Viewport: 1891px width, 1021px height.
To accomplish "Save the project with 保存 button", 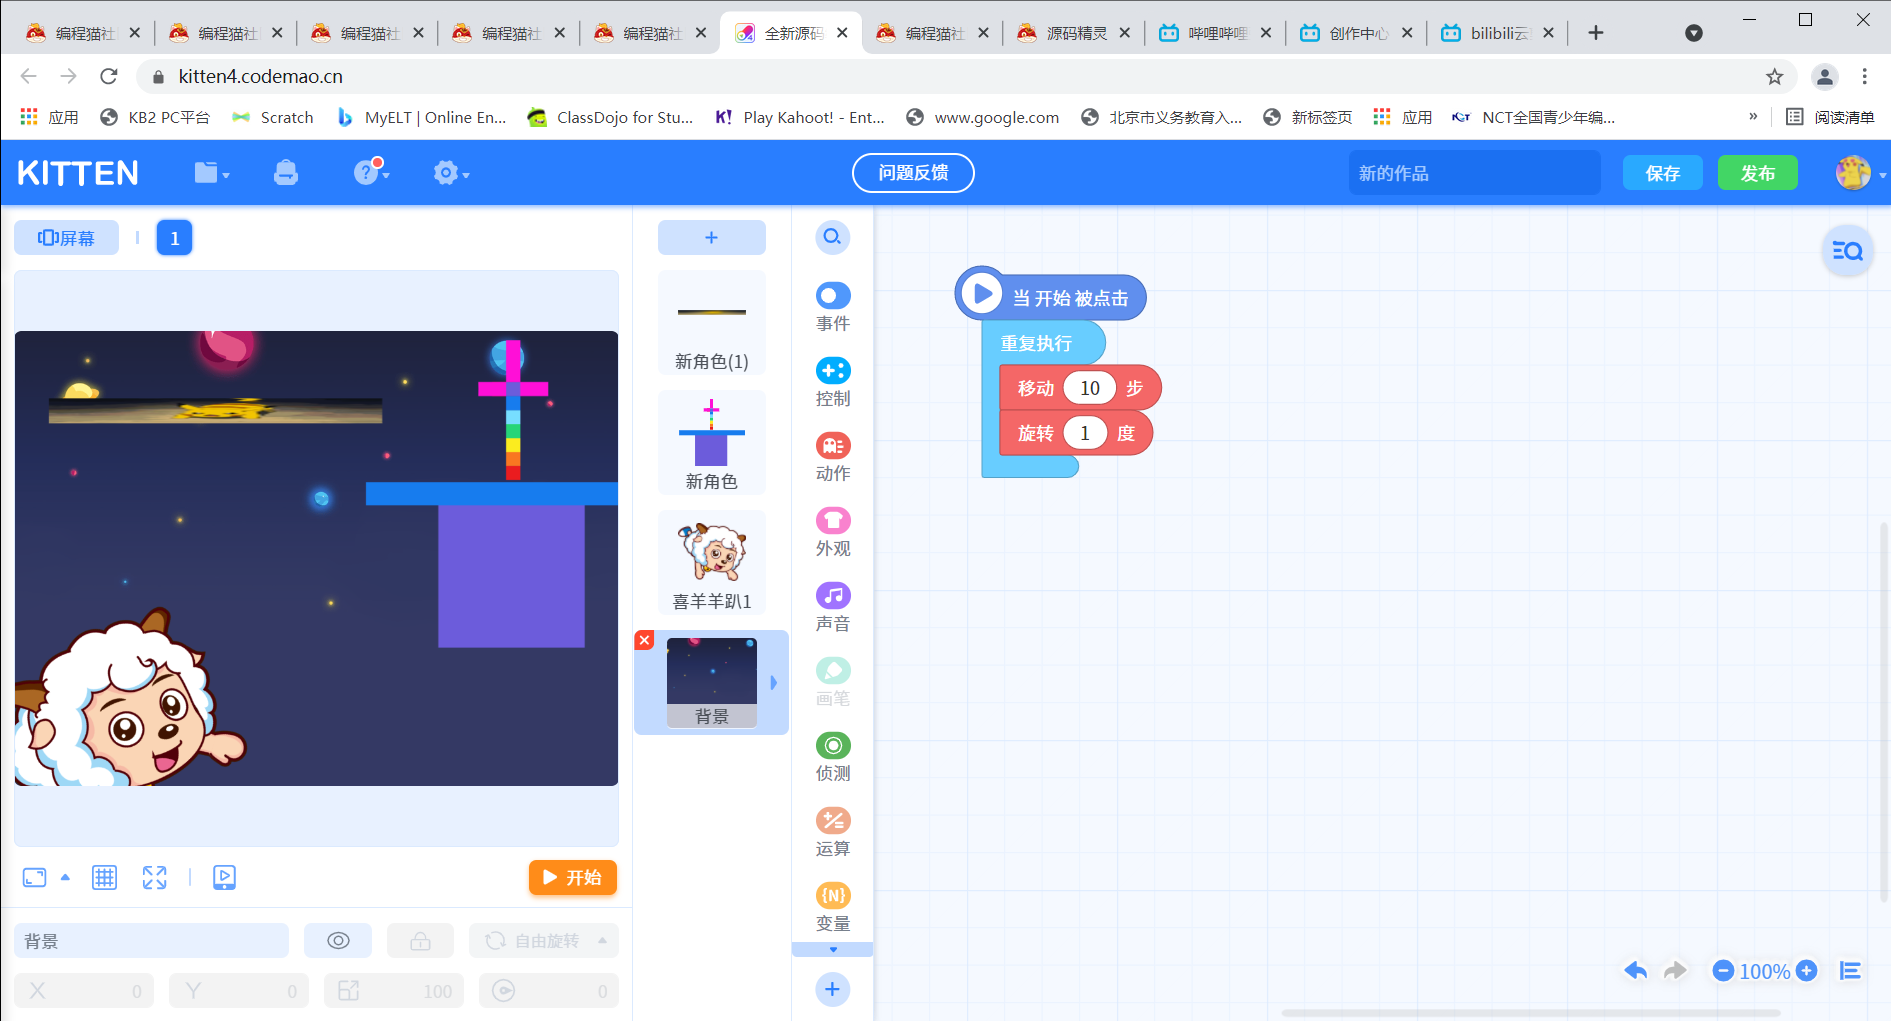I will [1662, 173].
